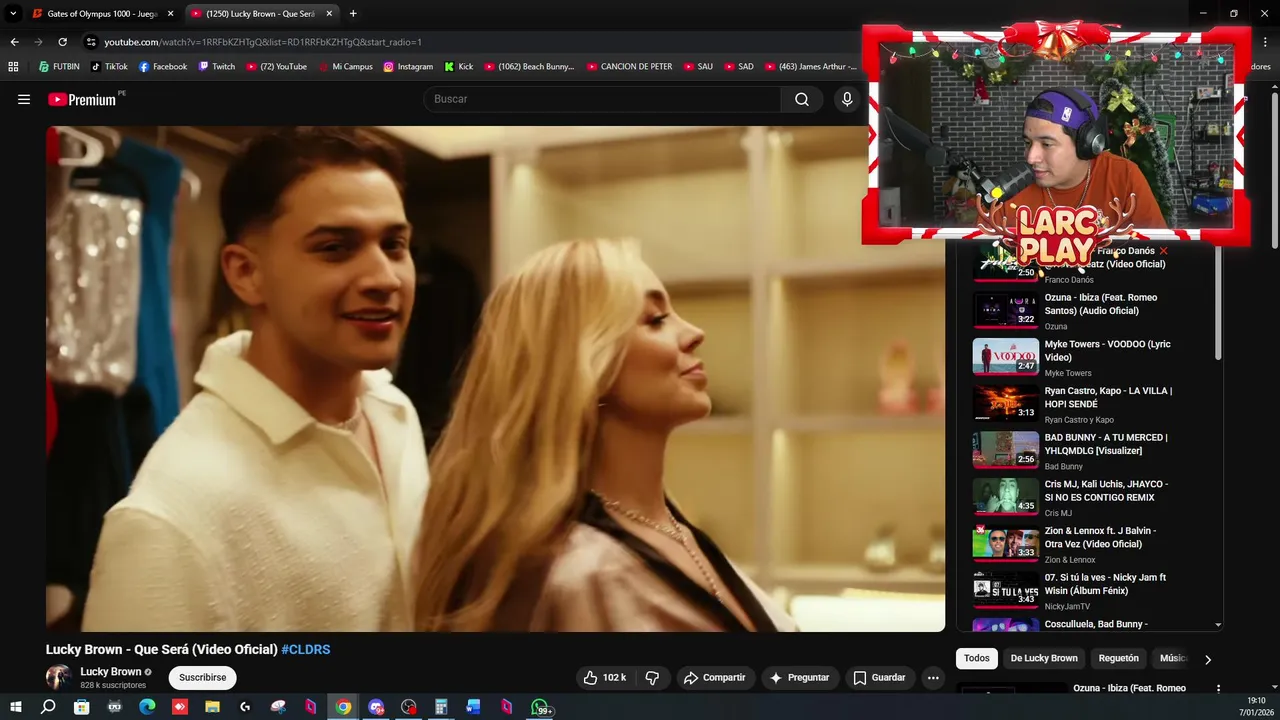
Task: Click the youtube.com address bar URL
Action: (x=263, y=42)
